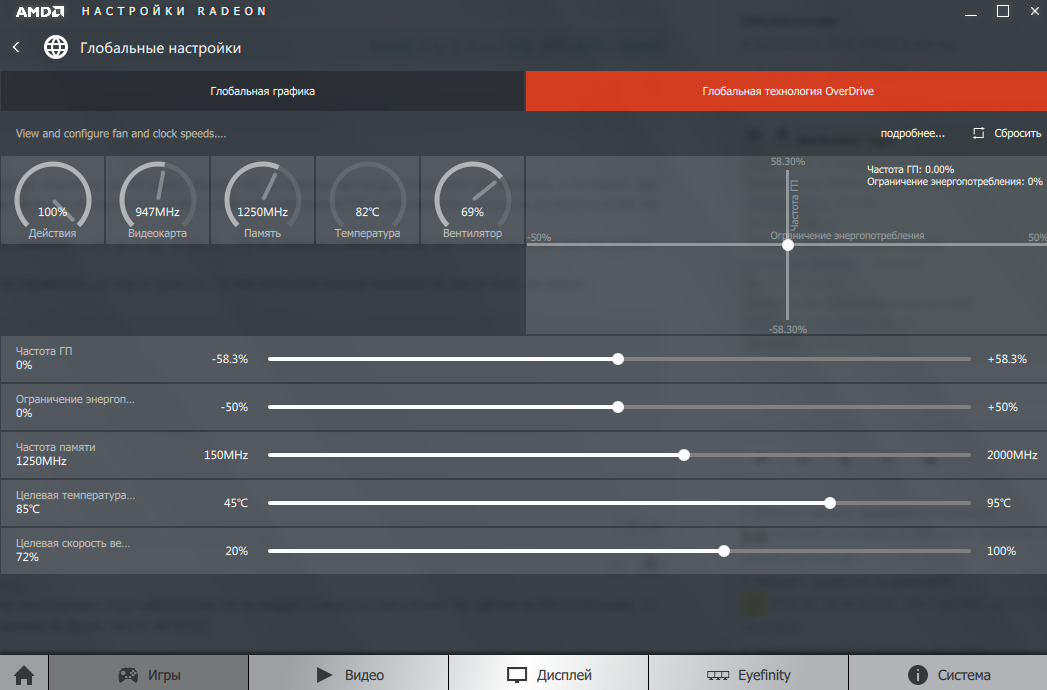Click the Целевая температура slider handle
This screenshot has height=690, width=1047.
point(830,503)
